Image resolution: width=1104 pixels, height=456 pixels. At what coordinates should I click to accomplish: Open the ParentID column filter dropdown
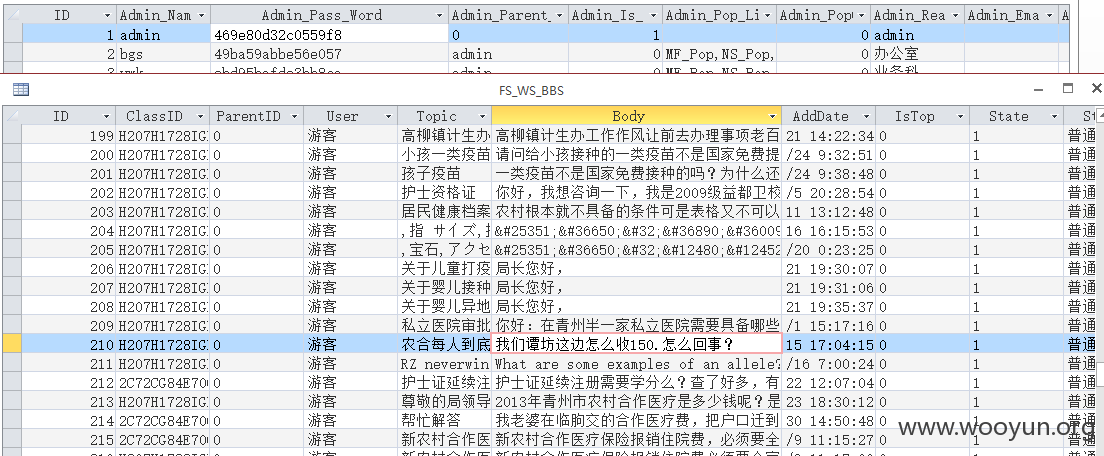[294, 117]
